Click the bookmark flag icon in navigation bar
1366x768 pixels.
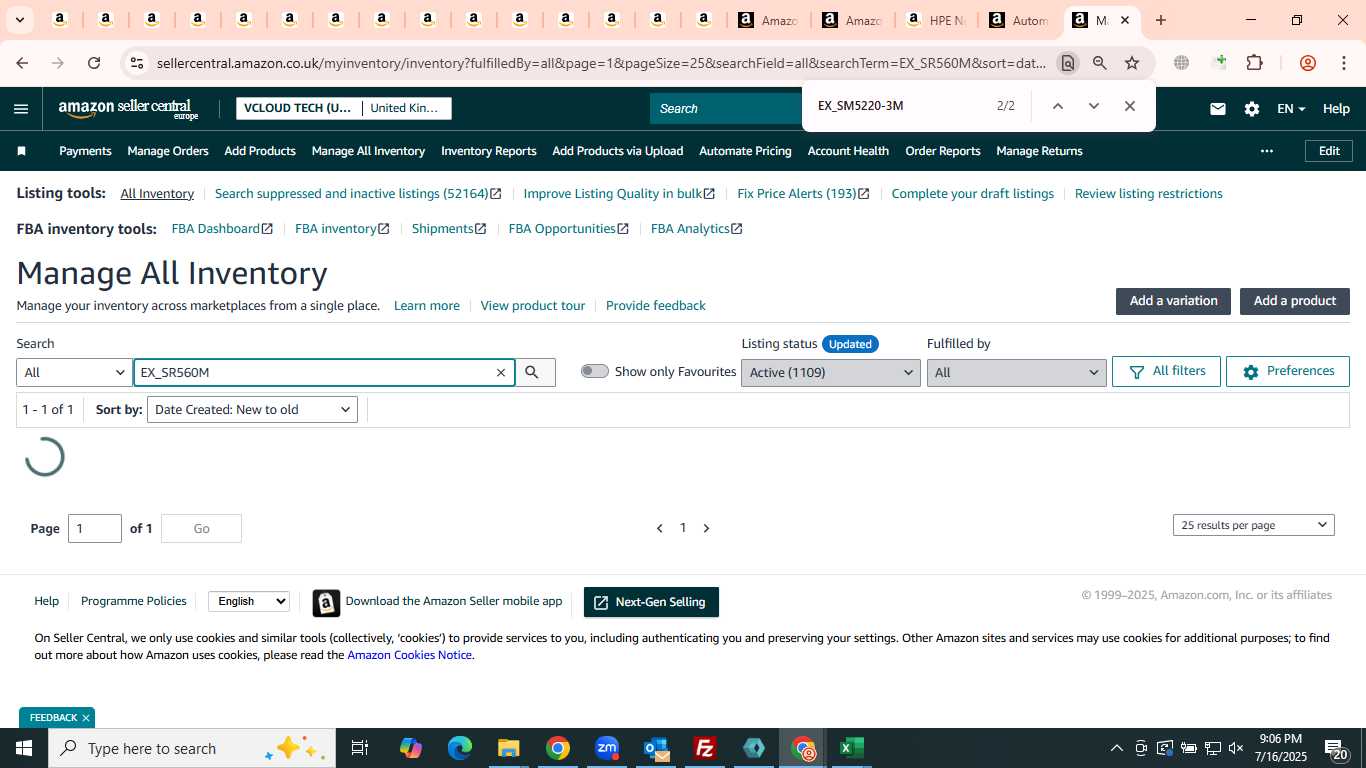click(x=21, y=151)
